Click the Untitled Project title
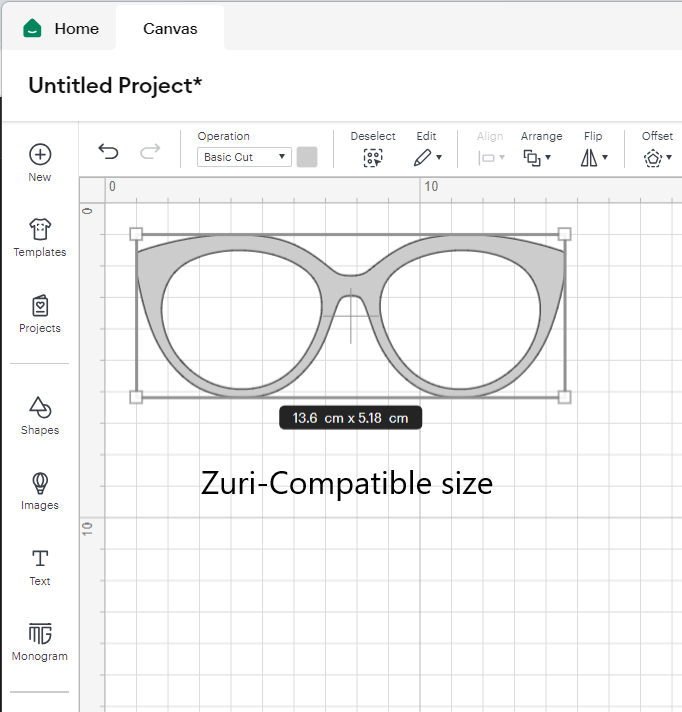 115,86
